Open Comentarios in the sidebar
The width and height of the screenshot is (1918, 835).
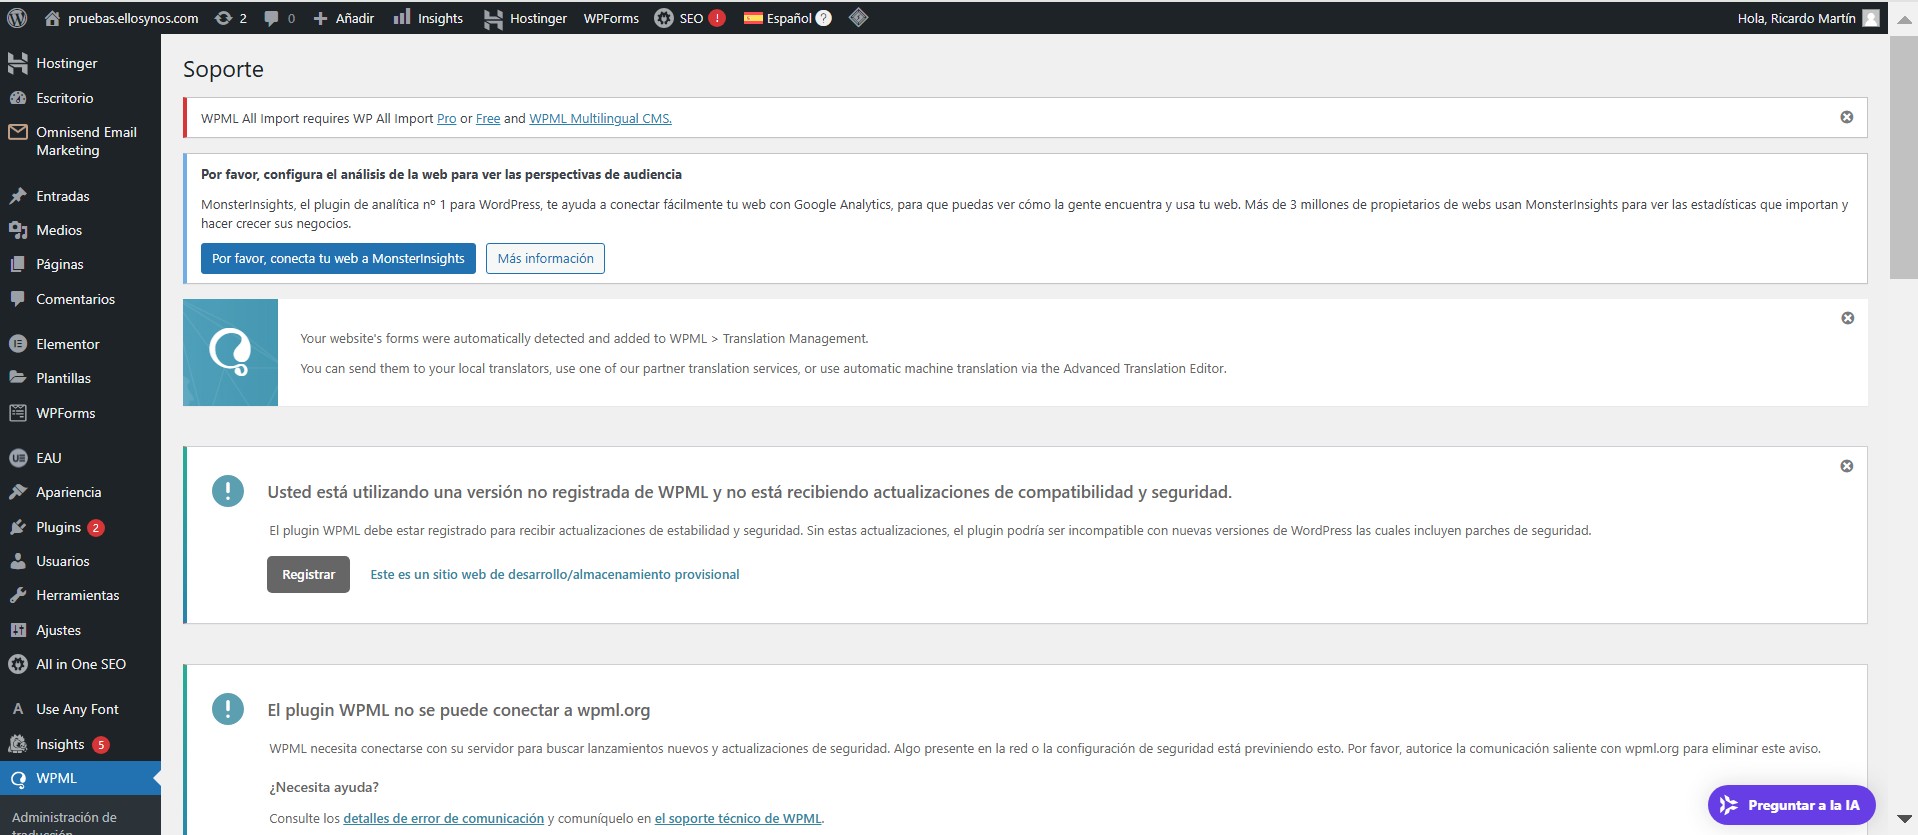pos(80,299)
